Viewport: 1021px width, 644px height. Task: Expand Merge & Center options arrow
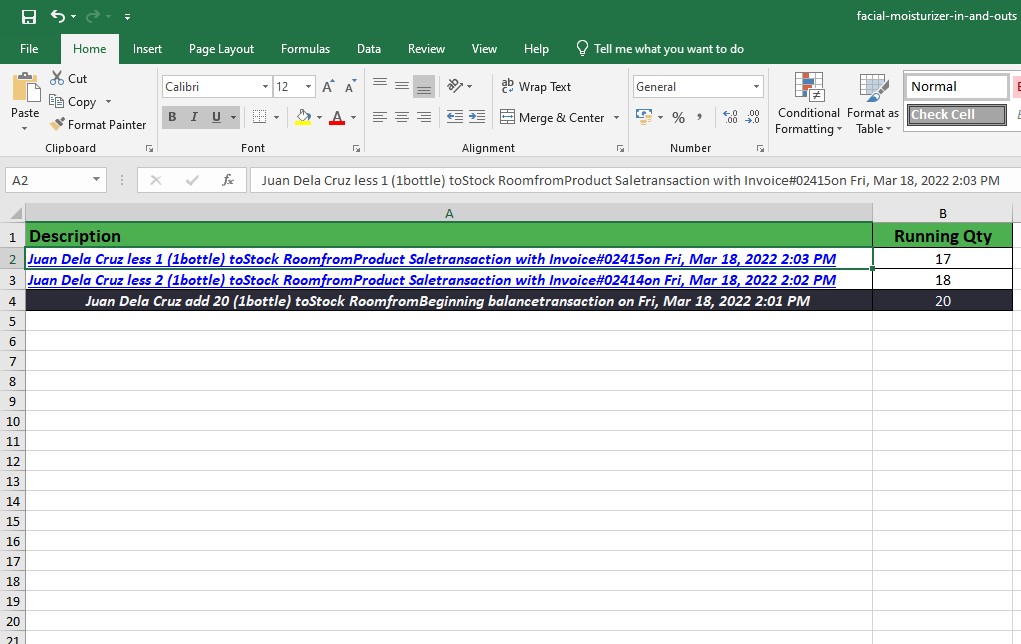(x=616, y=118)
